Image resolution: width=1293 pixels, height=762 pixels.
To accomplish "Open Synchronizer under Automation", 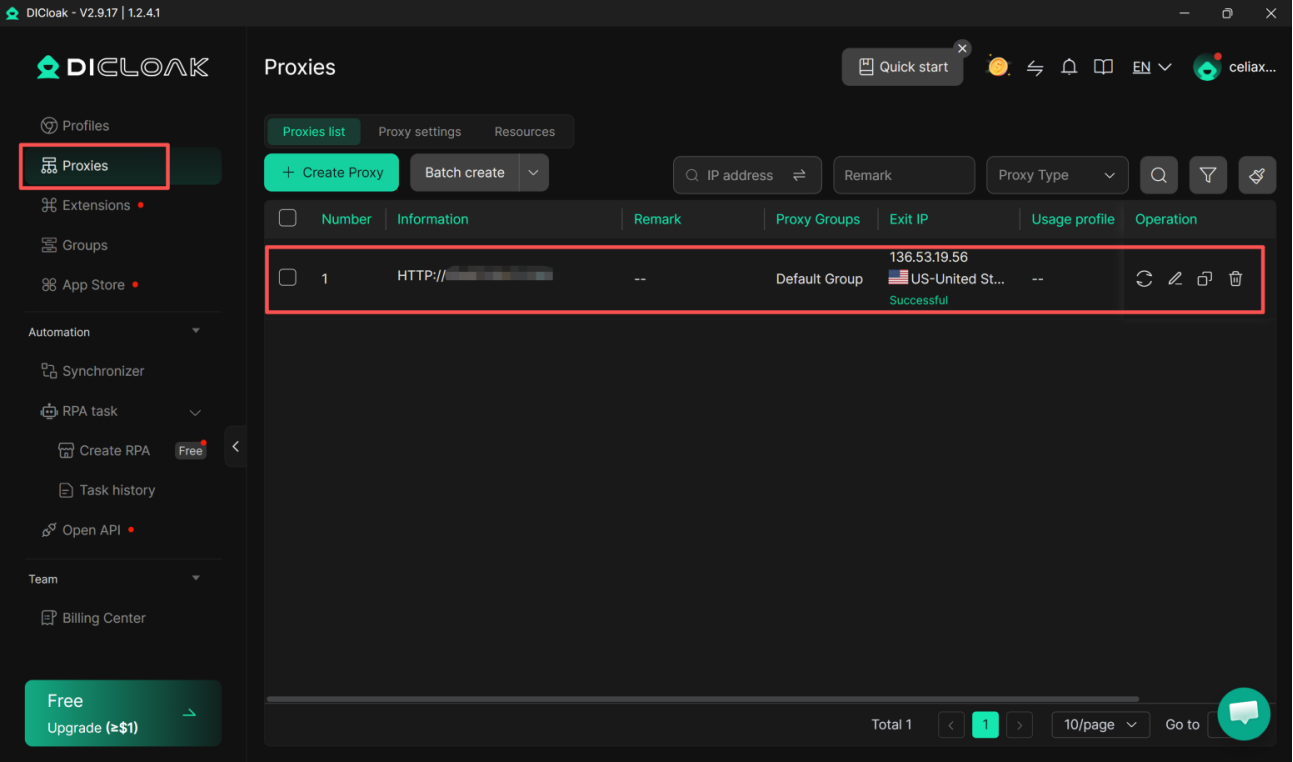I will pyautogui.click(x=92, y=371).
